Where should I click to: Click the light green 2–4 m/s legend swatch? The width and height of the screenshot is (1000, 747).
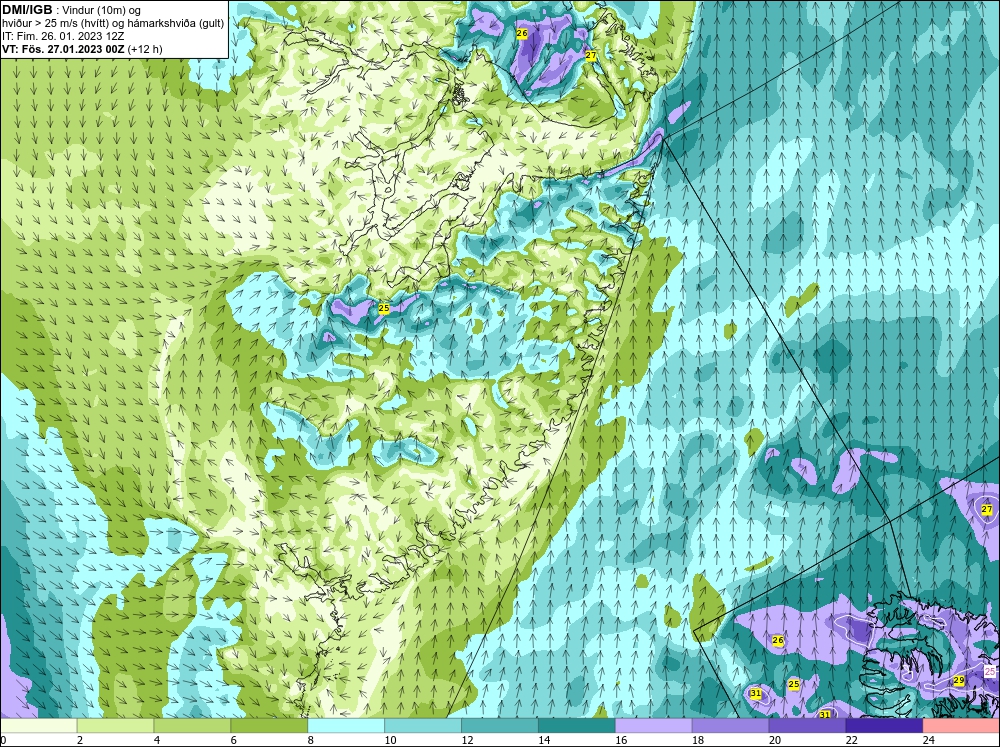coord(115,725)
